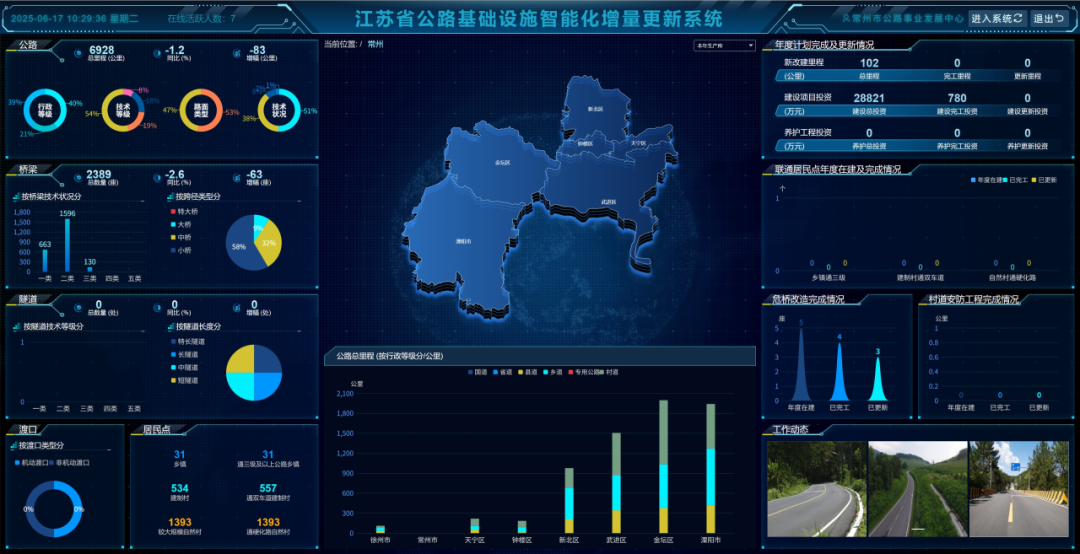Click the 大桥 cyan legend swatch

171,225
